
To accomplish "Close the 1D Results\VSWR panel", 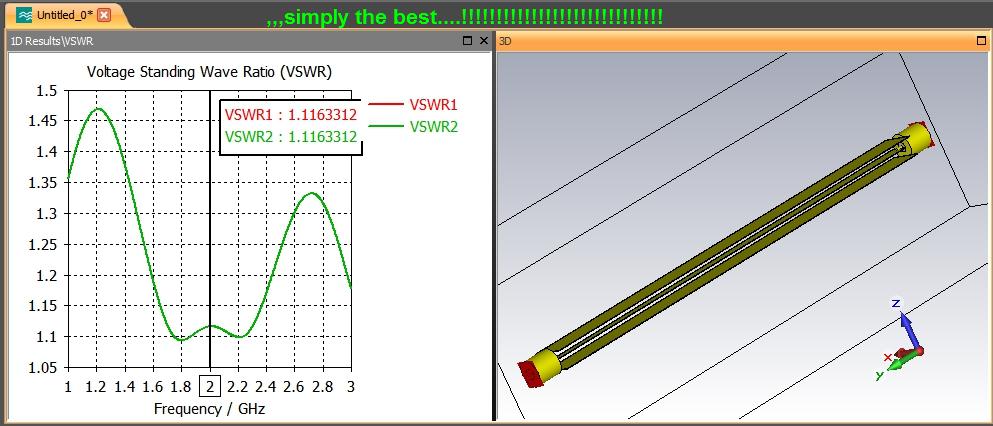I will pos(484,41).
